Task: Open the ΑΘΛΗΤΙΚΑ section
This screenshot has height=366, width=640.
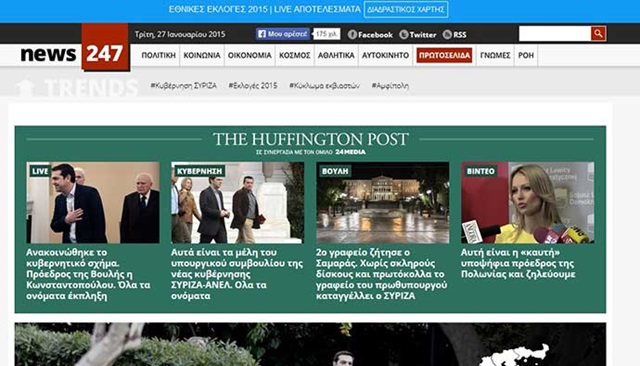Action: click(x=336, y=55)
